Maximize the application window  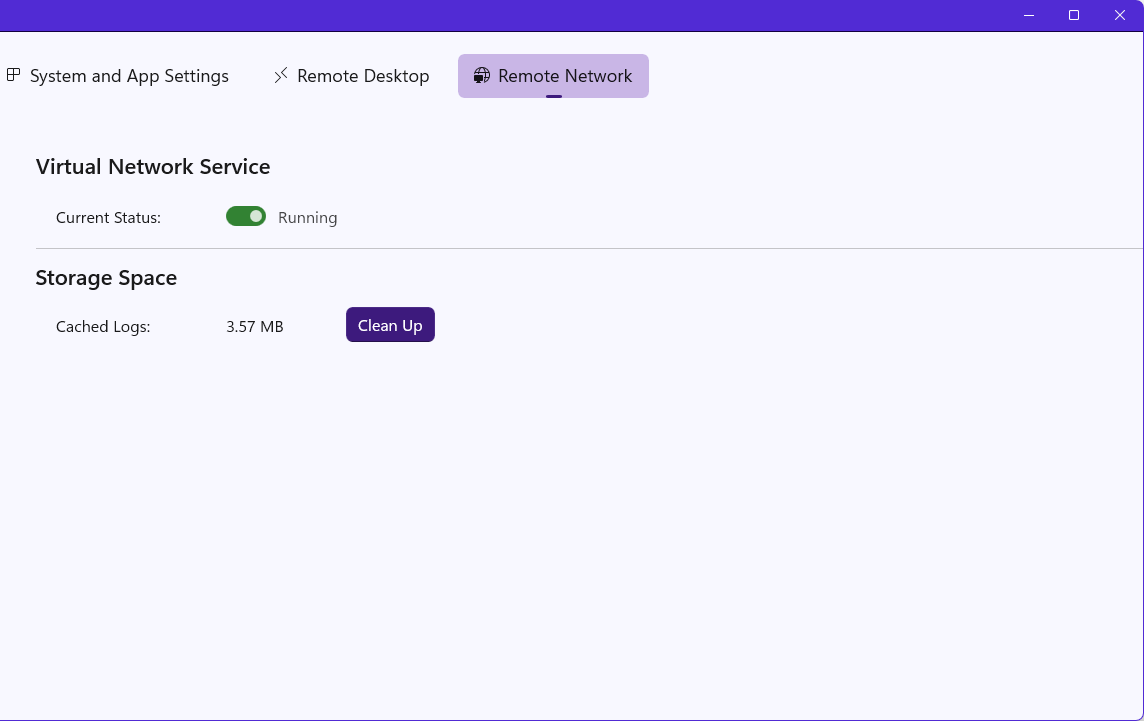pyautogui.click(x=1074, y=15)
